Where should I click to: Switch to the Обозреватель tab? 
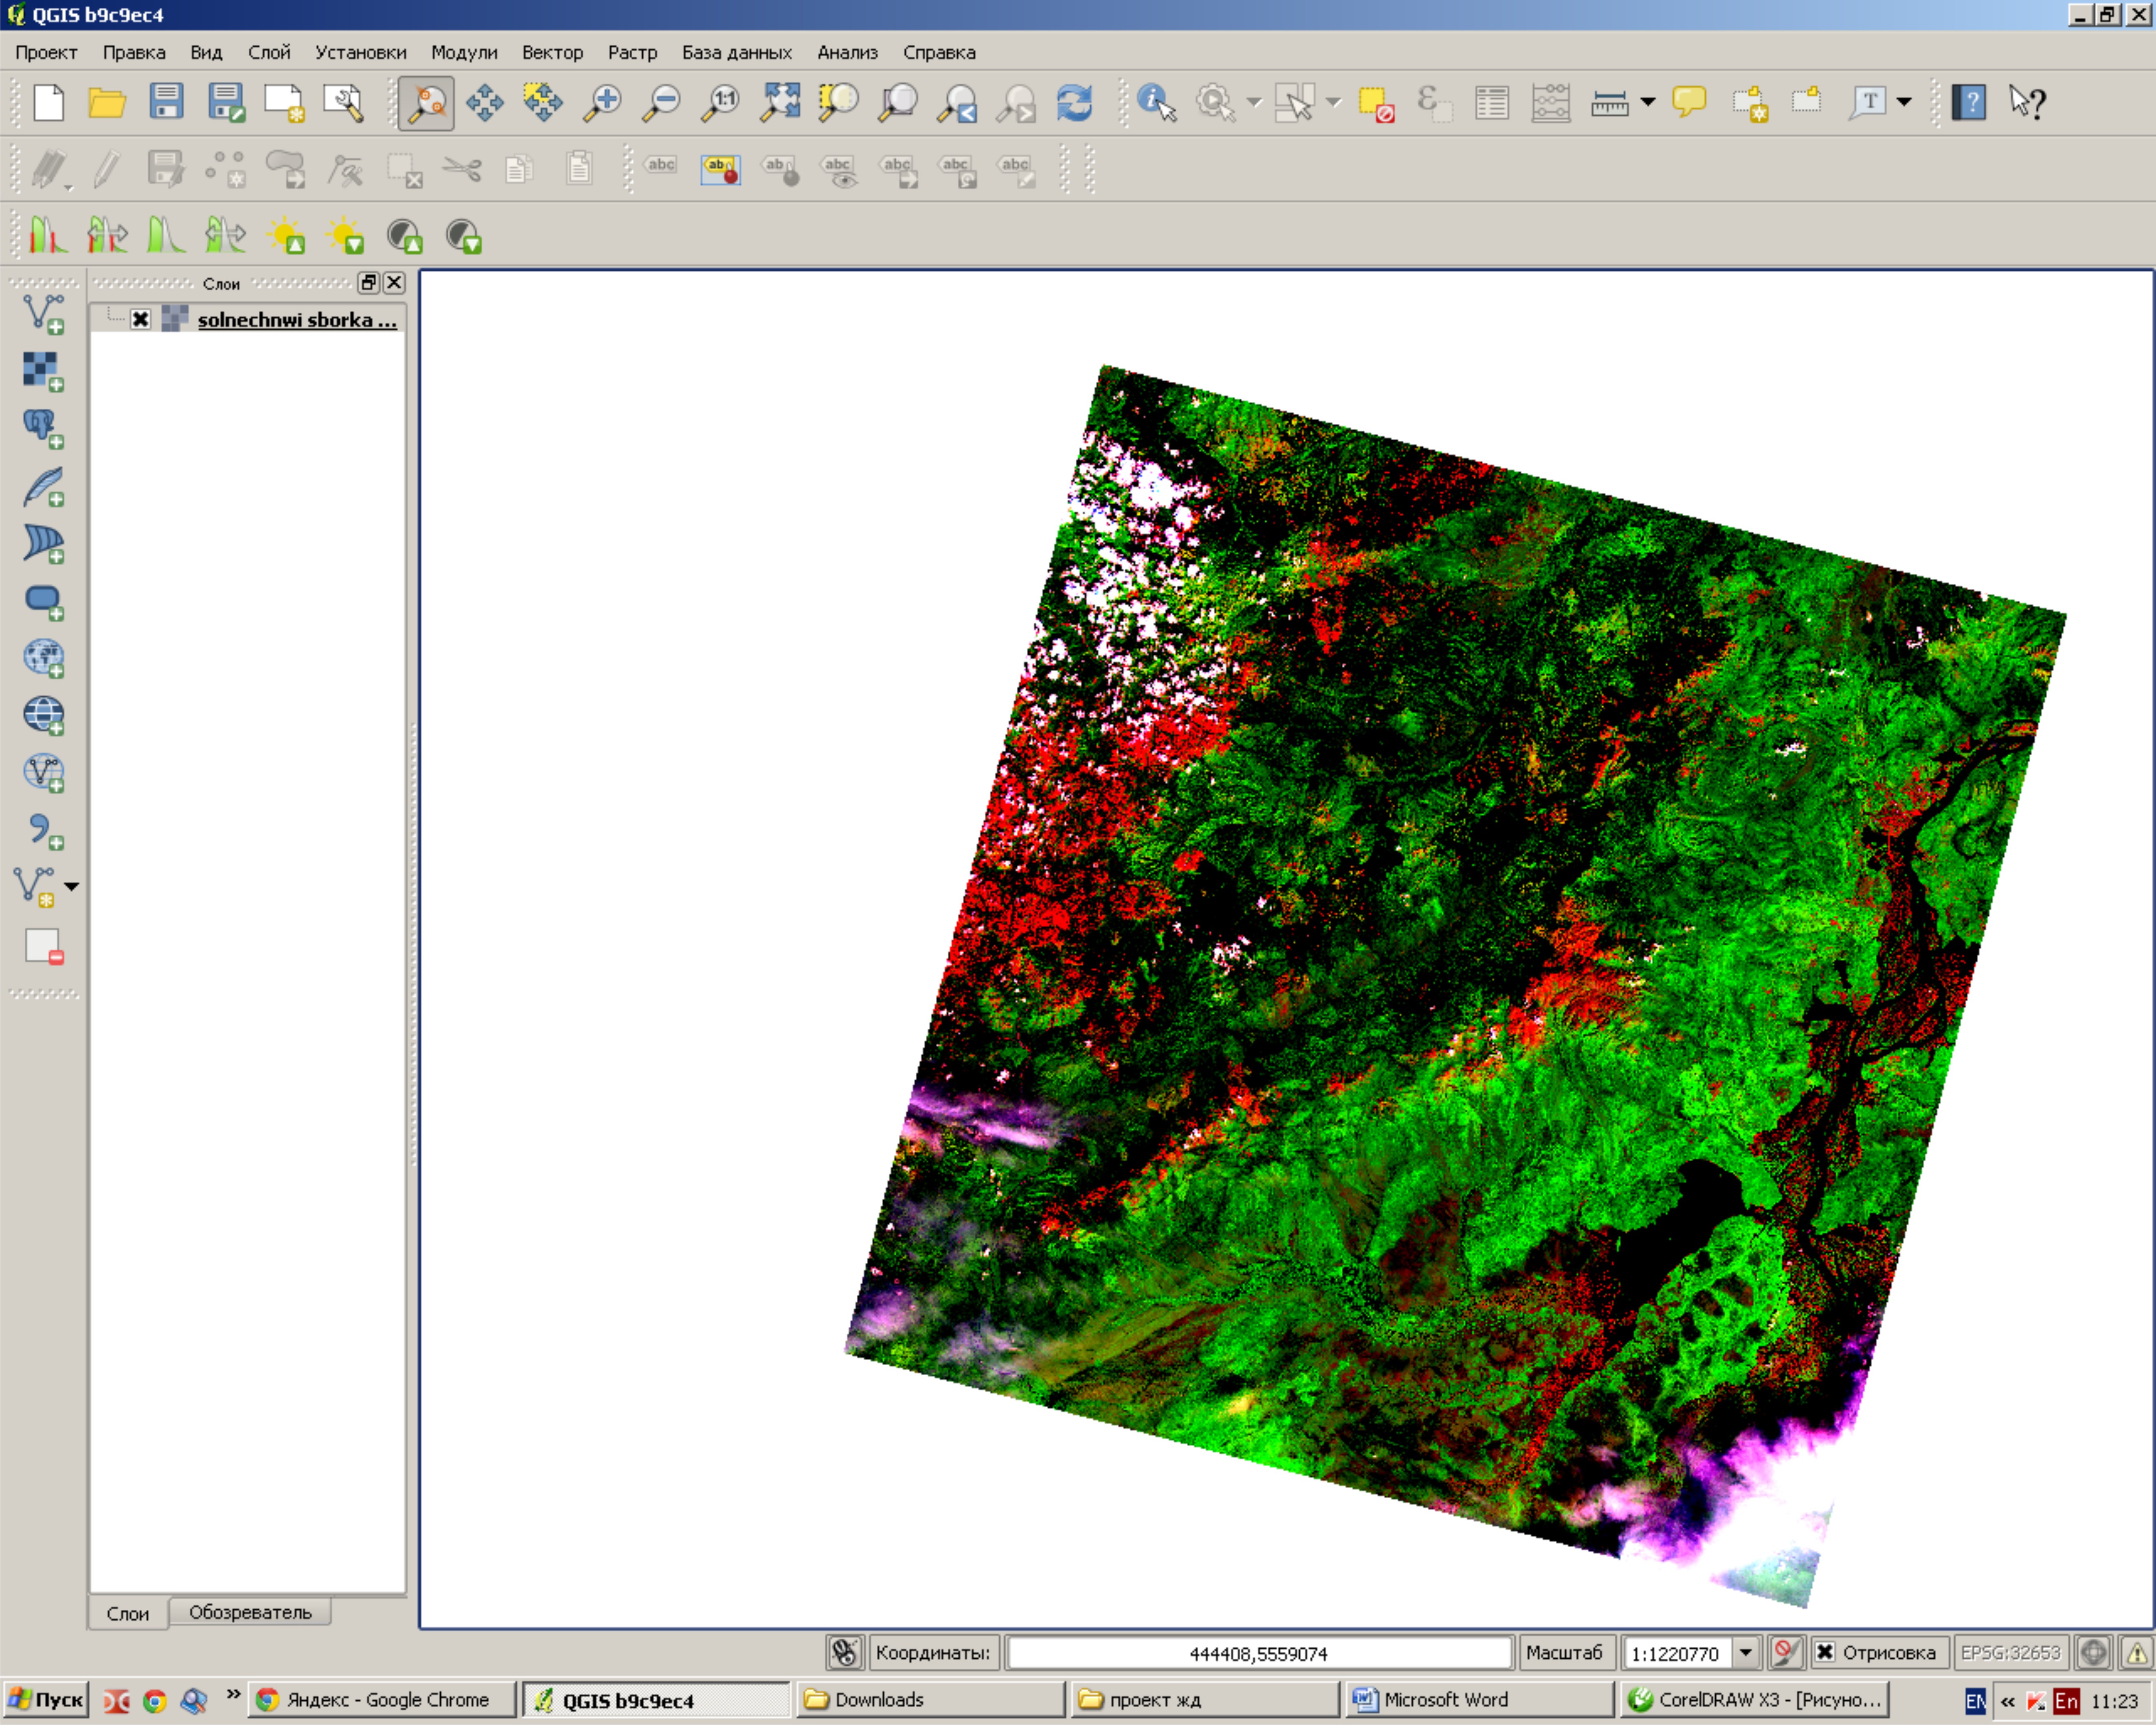[250, 1612]
